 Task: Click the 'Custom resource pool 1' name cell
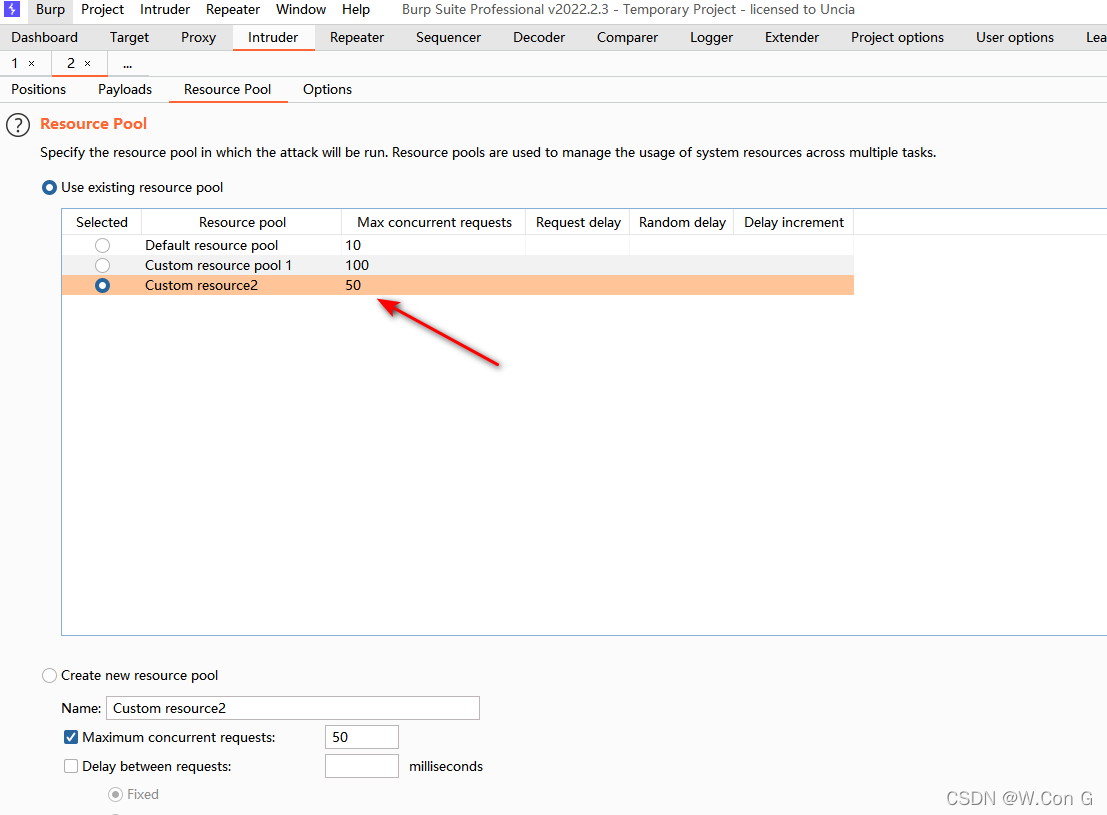(x=241, y=266)
